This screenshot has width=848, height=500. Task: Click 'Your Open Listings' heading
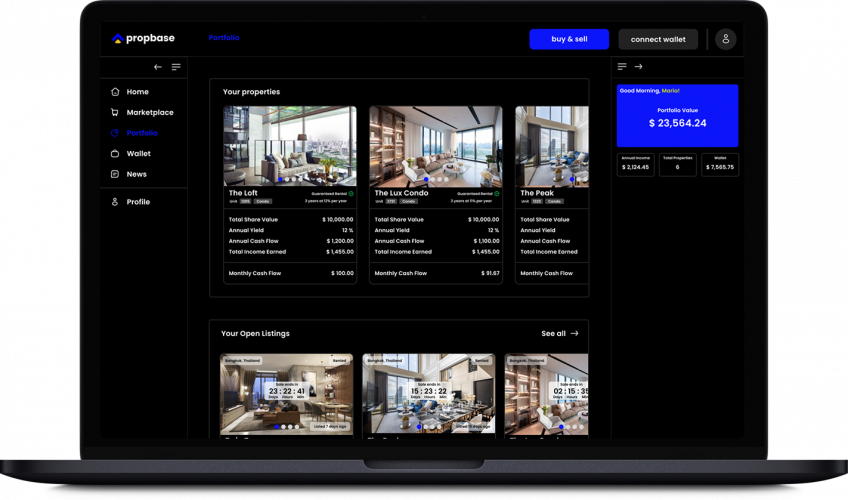tap(255, 334)
